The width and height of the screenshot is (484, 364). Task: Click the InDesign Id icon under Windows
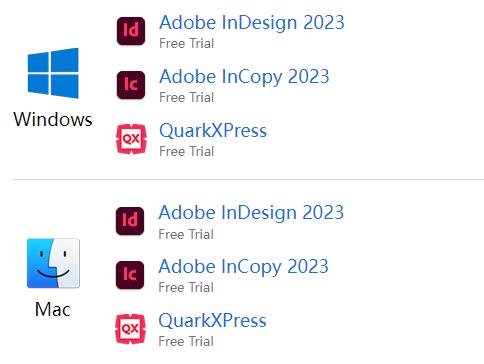pos(131,31)
